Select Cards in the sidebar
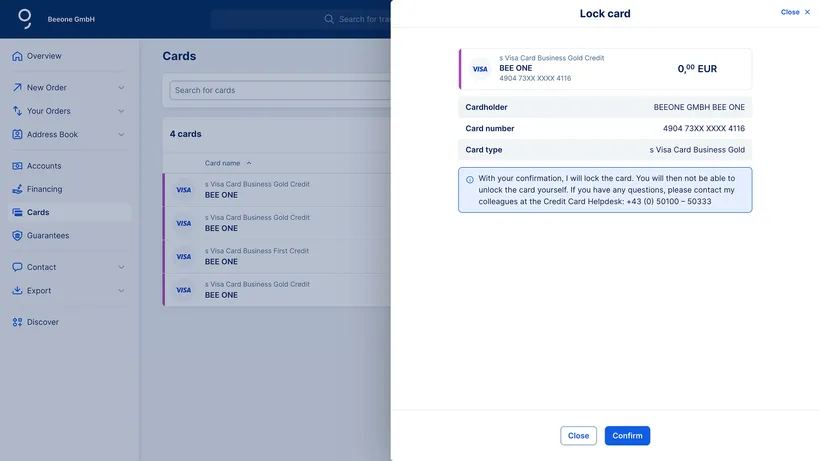 69,212
